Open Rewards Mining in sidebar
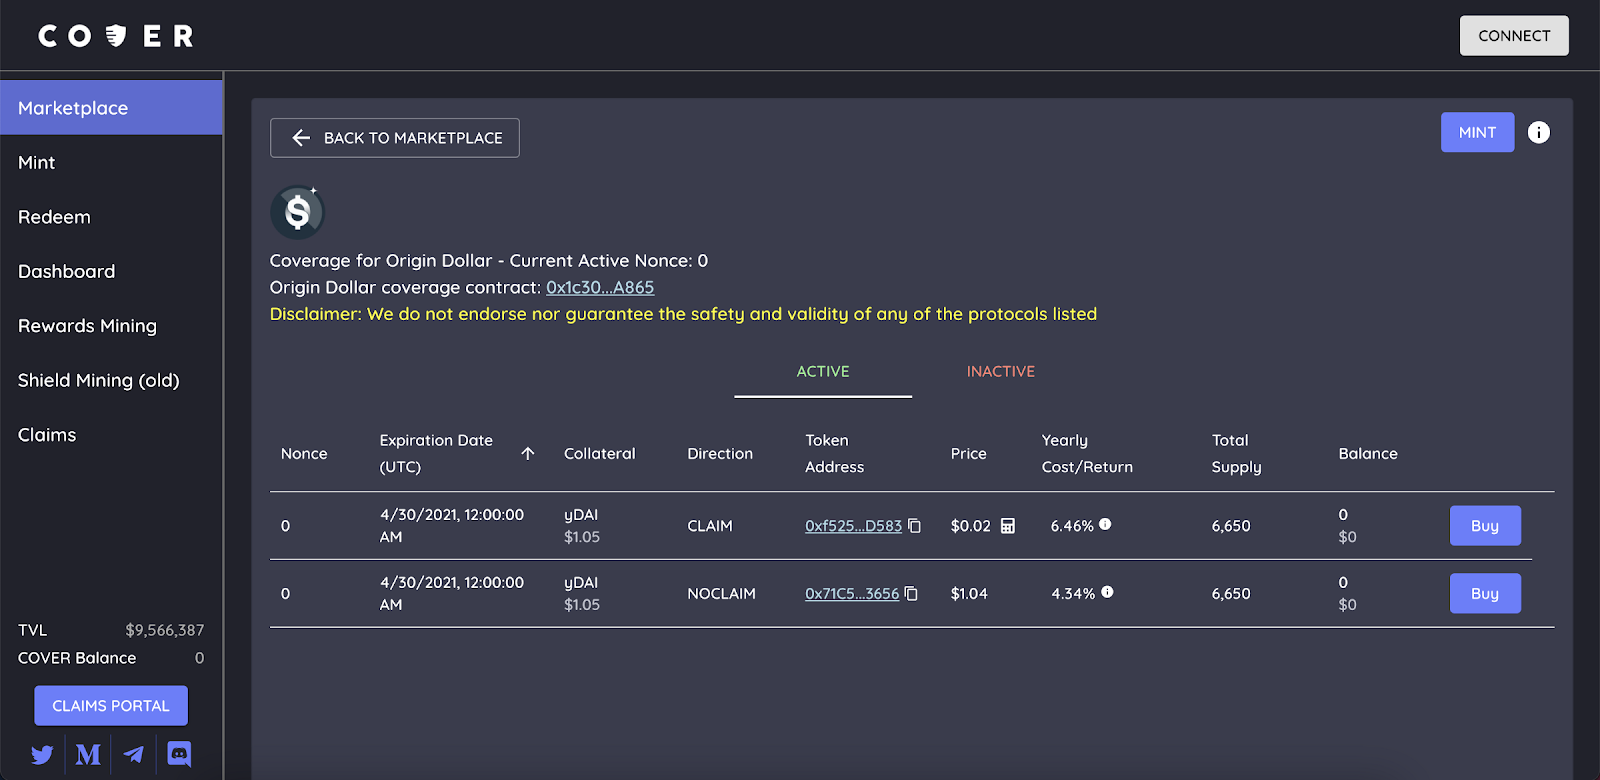 [111, 326]
